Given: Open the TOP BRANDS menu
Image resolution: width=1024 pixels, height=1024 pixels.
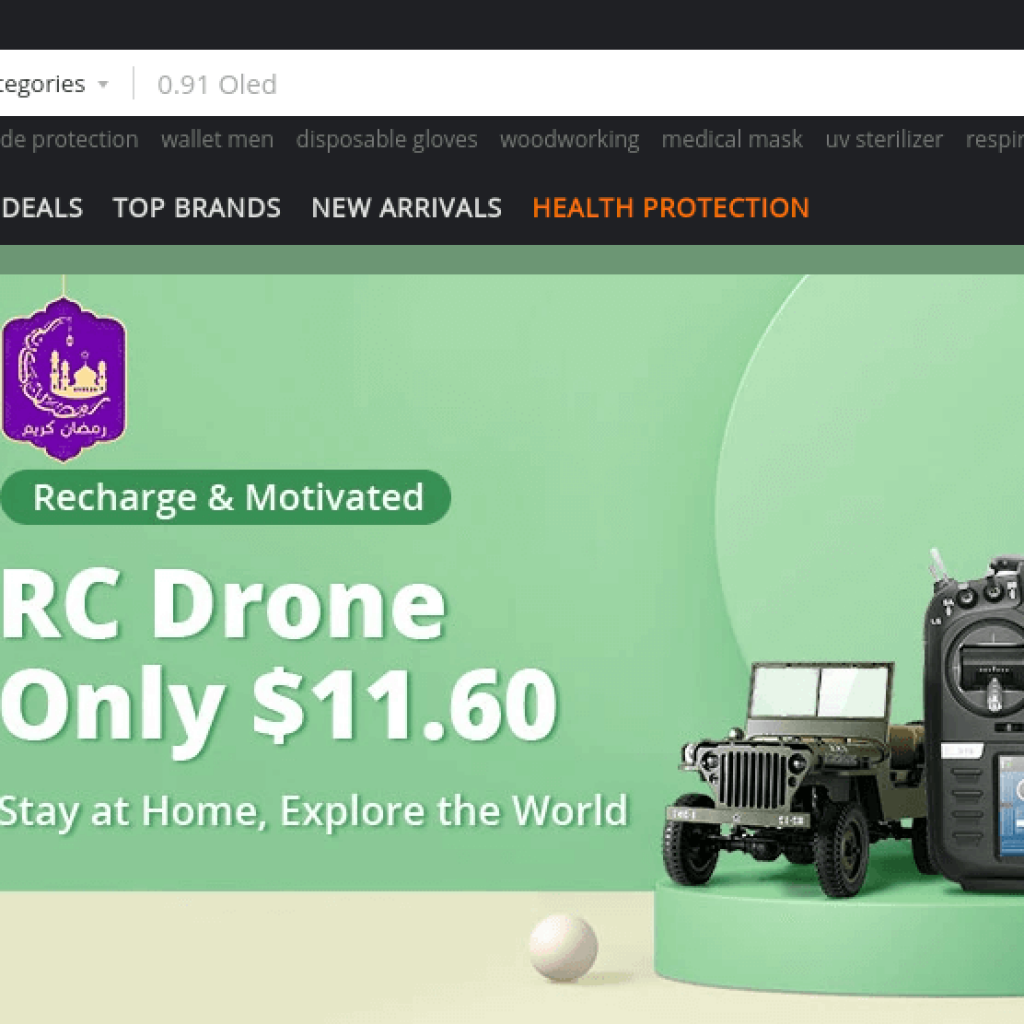Looking at the screenshot, I should pyautogui.click(x=197, y=208).
